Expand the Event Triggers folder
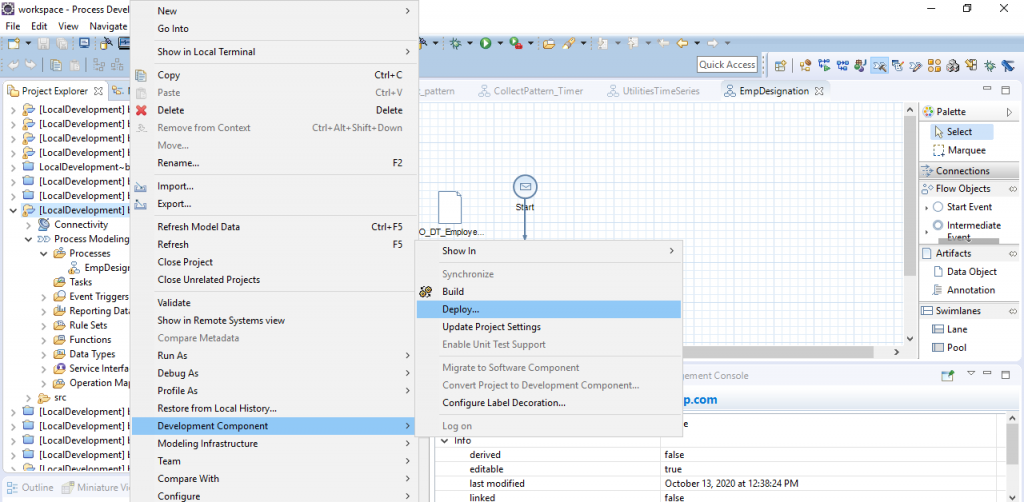Viewport: 1024px width, 502px height. (x=44, y=296)
